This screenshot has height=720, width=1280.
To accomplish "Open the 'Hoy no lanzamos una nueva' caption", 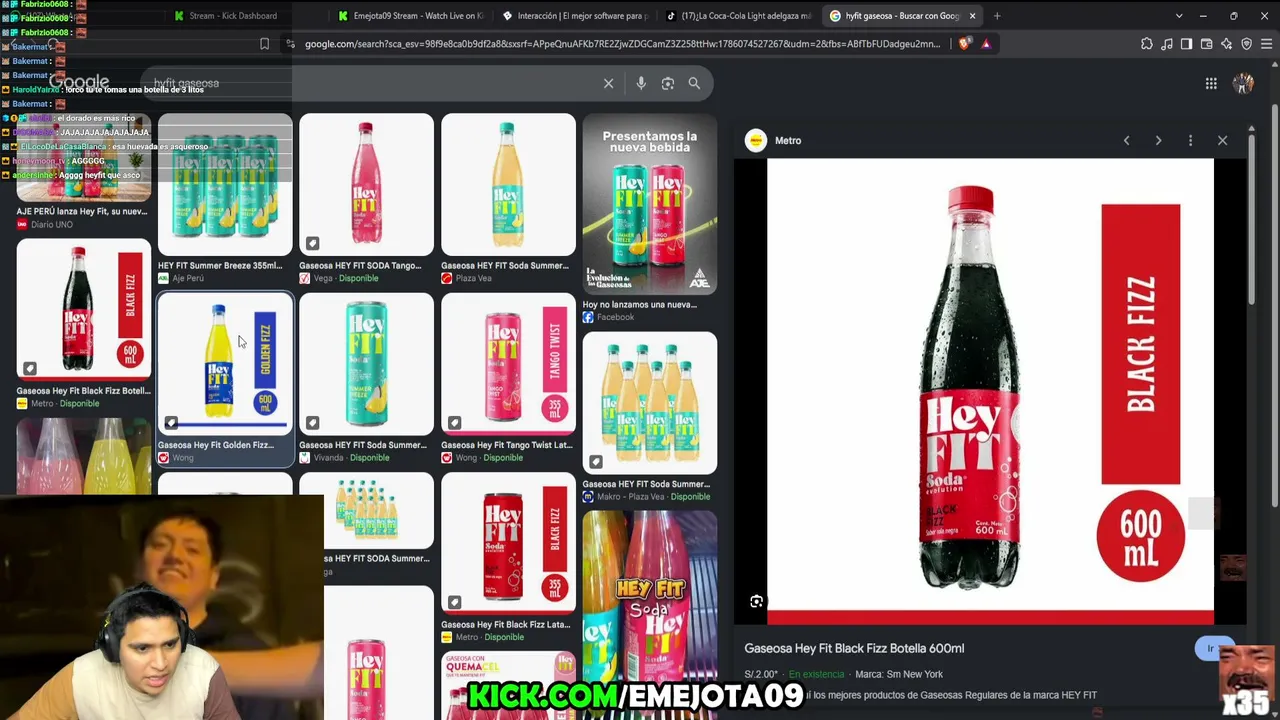I will click(x=640, y=305).
